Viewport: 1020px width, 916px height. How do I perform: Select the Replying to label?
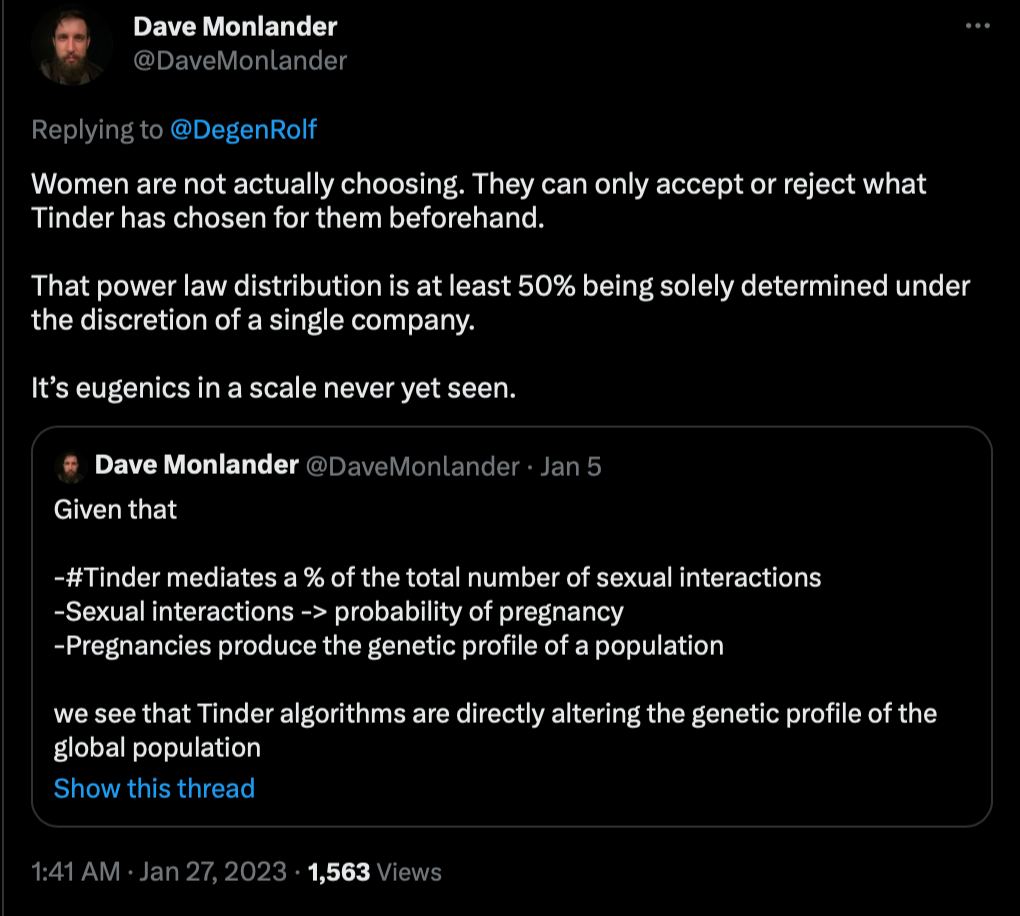(x=97, y=129)
